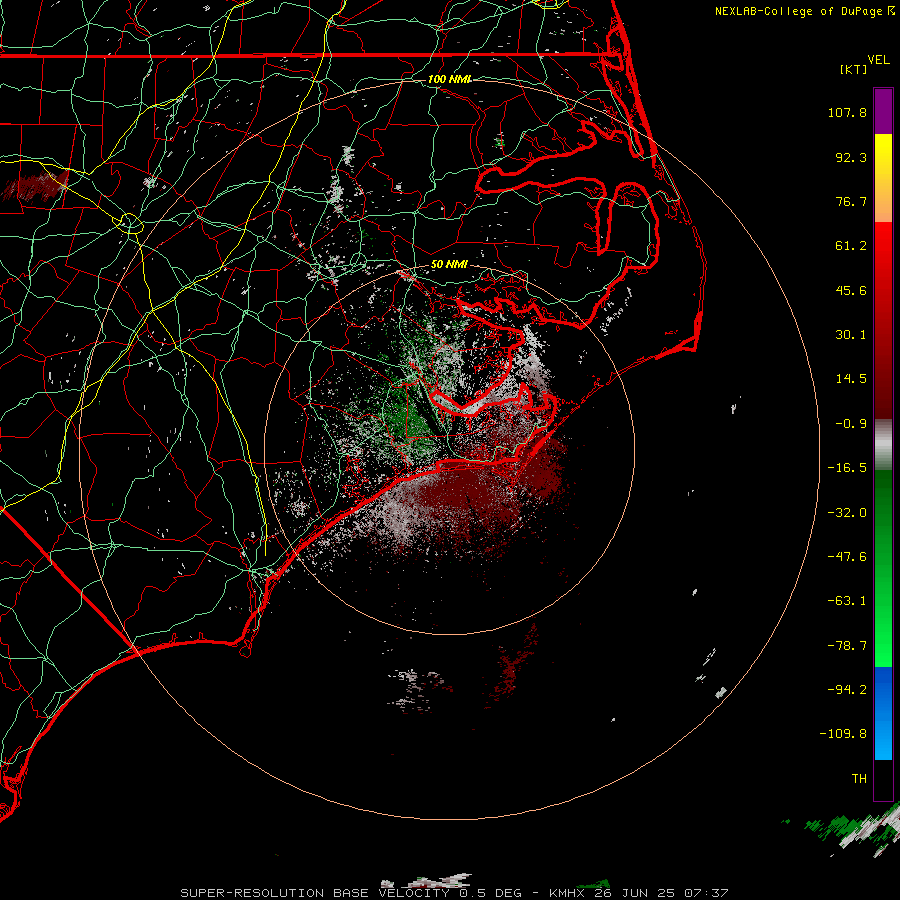Click the Super-Resolution Base Velocity caption
900x900 pixels.
tap(454, 893)
